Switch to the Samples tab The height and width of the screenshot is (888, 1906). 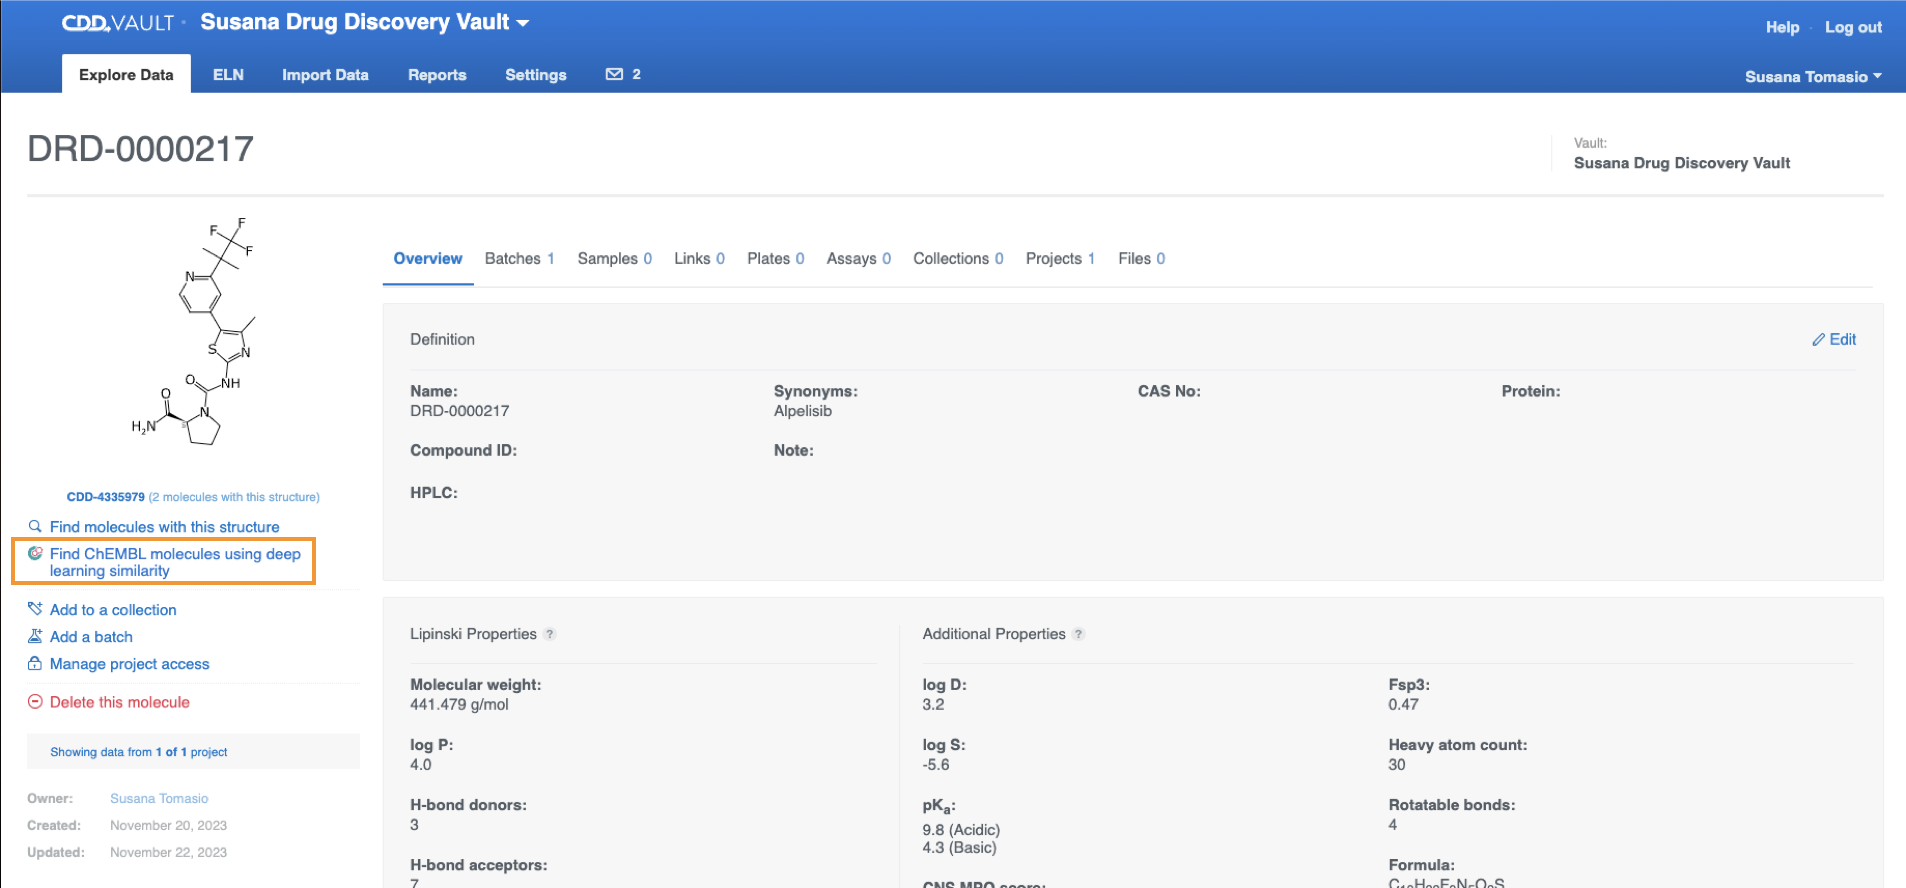click(x=615, y=258)
